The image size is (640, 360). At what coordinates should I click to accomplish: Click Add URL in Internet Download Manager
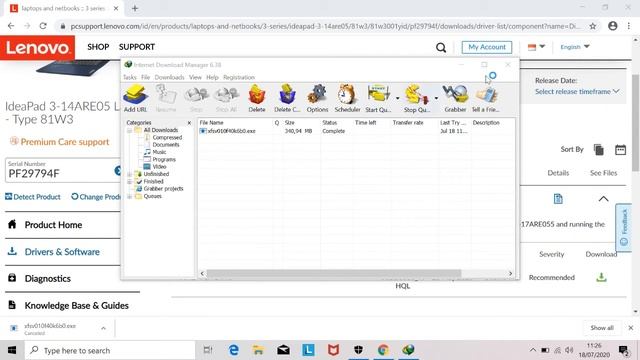tap(135, 98)
